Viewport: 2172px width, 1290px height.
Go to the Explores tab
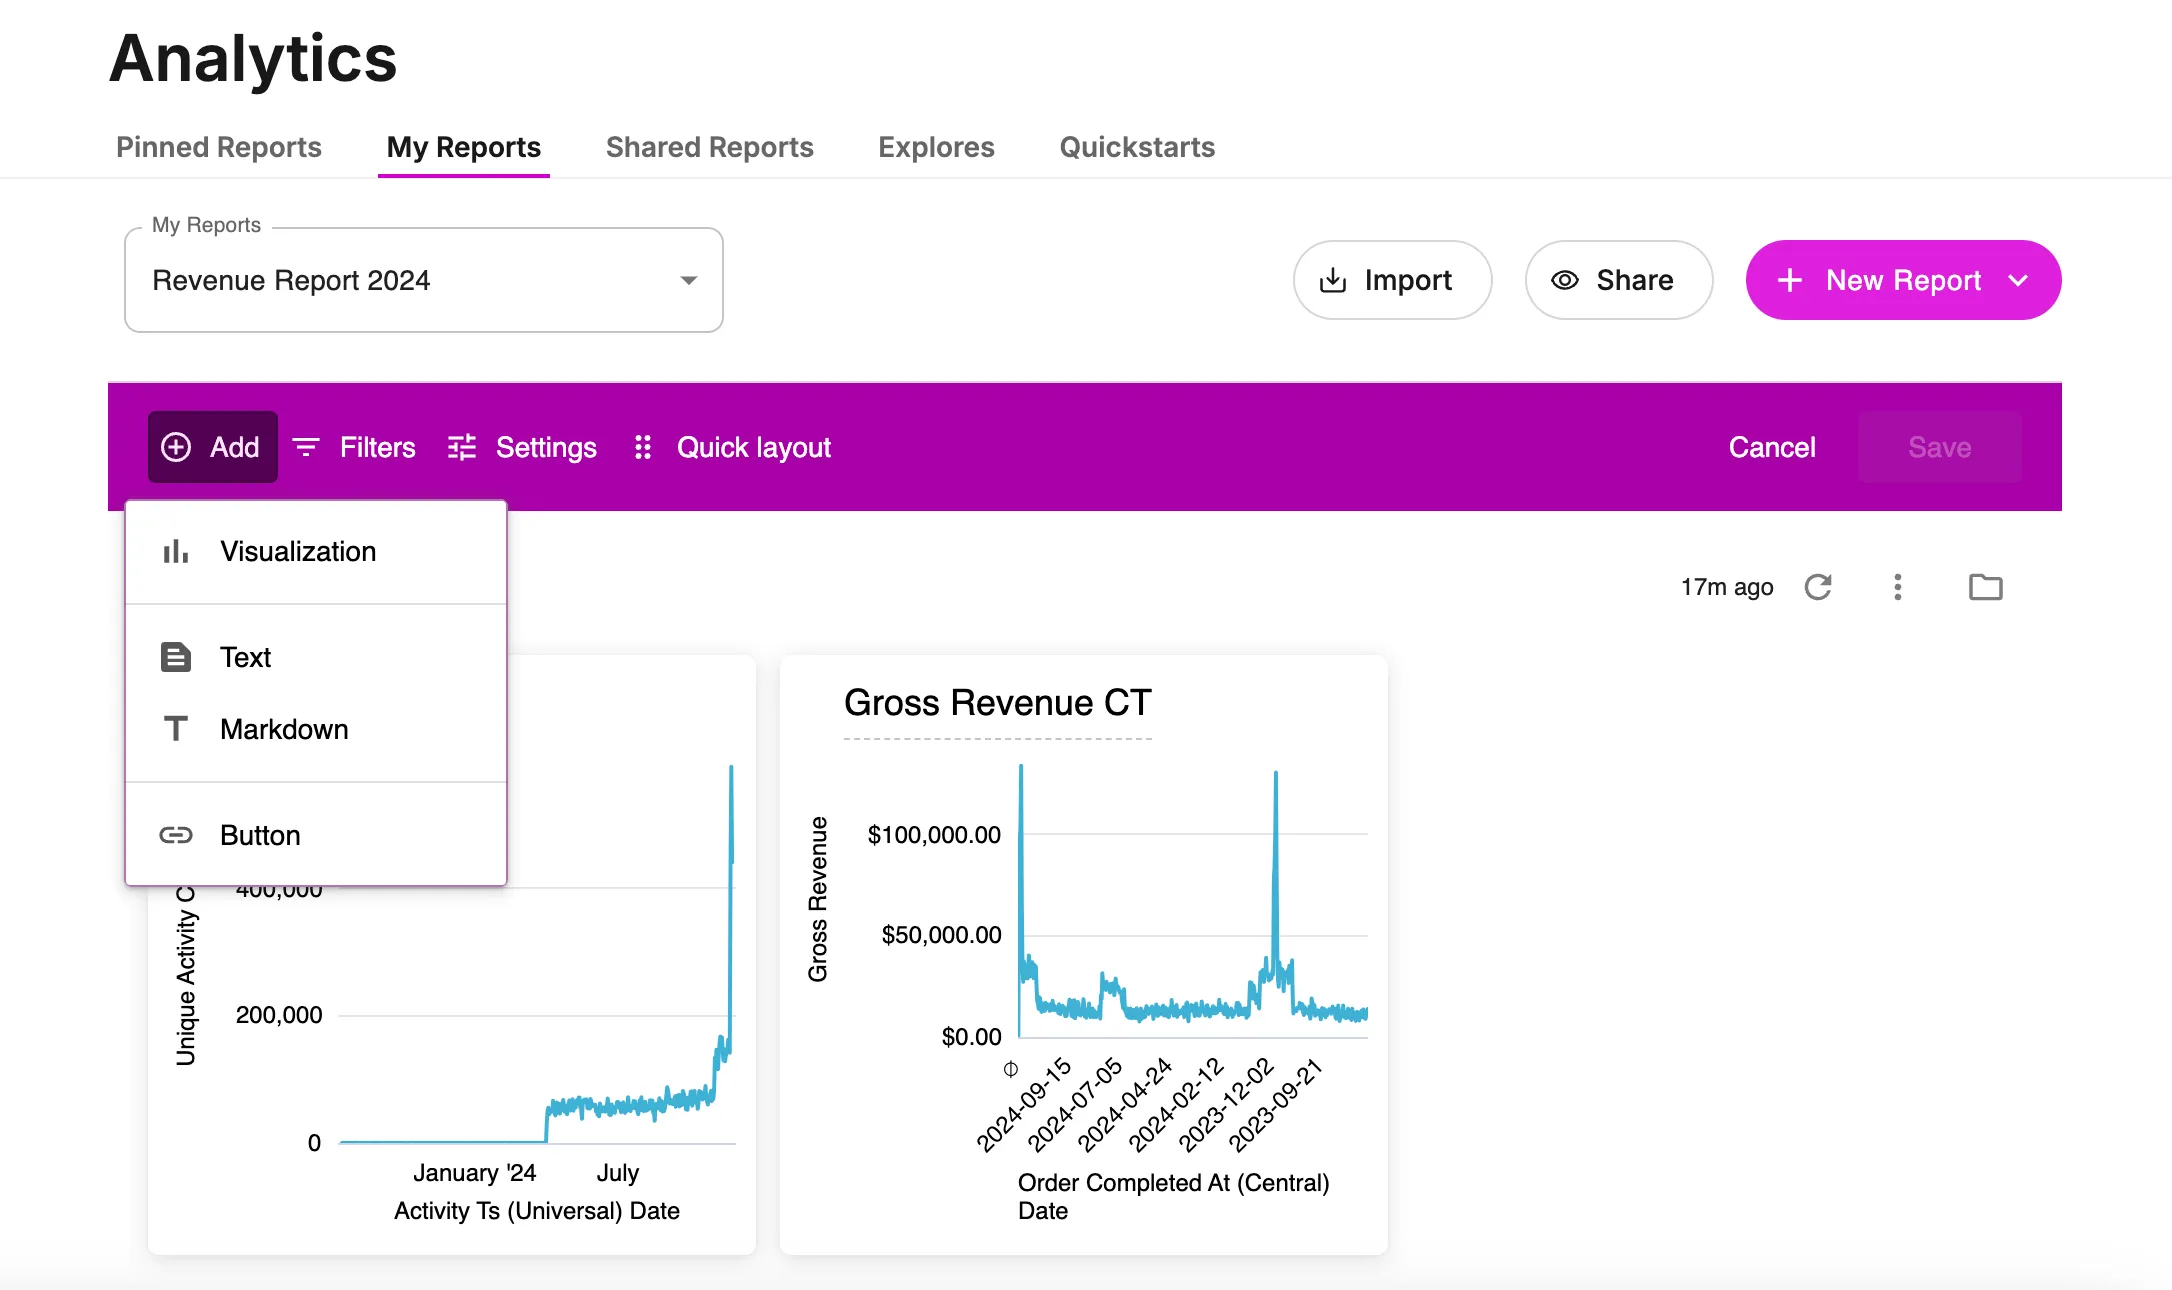pos(937,147)
